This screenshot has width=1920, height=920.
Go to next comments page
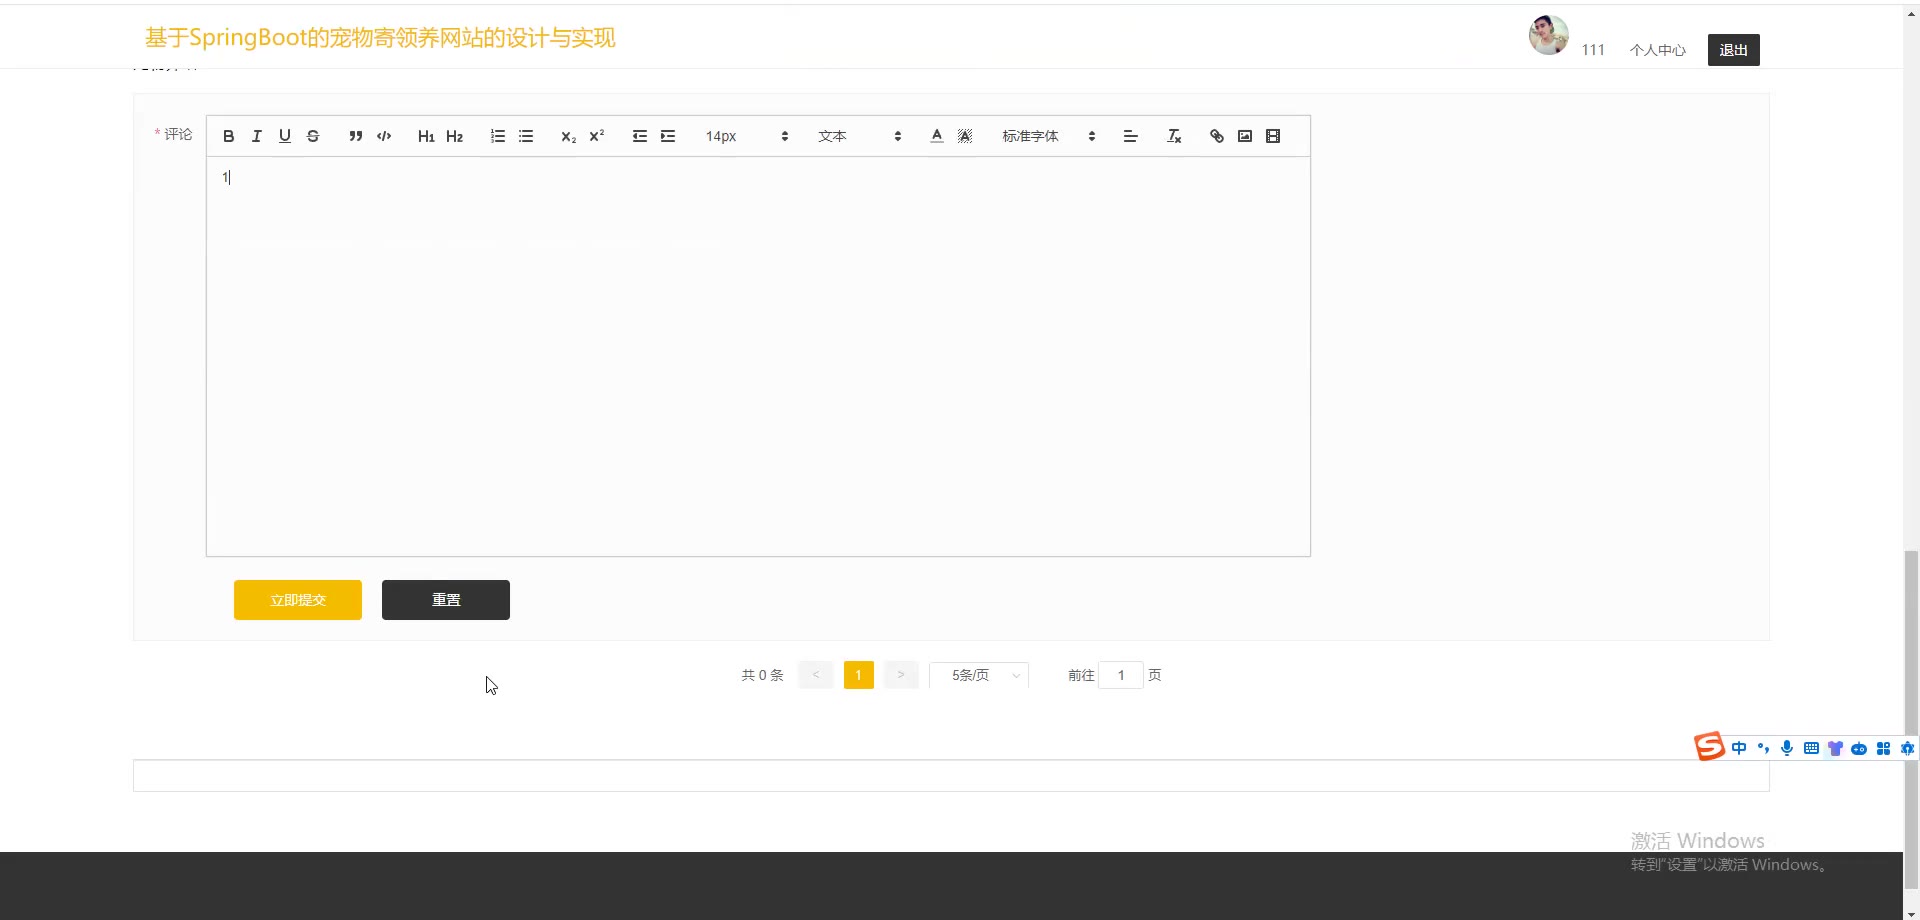point(901,675)
